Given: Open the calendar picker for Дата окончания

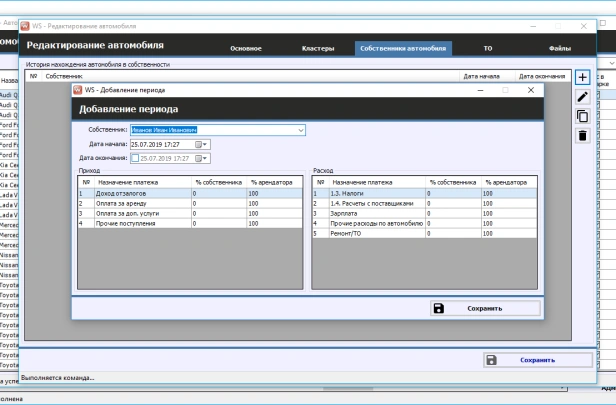Looking at the screenshot, I should pyautogui.click(x=201, y=157).
